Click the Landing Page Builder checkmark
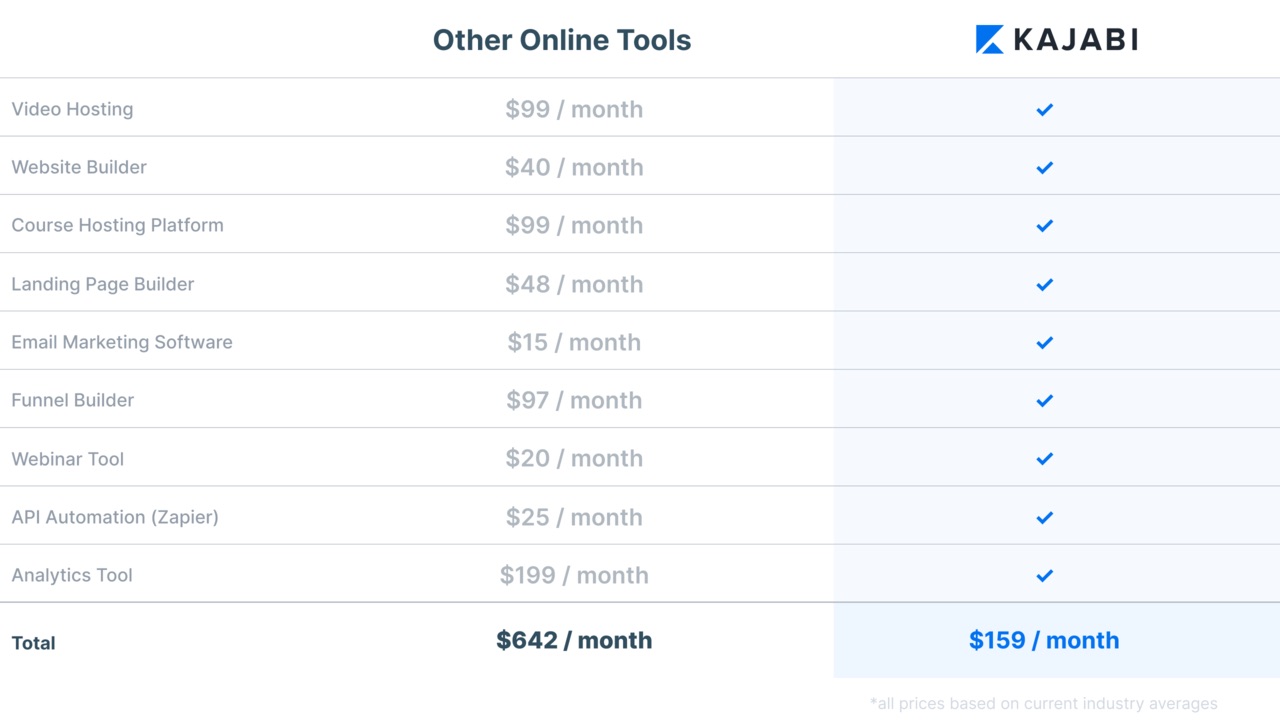The height and width of the screenshot is (720, 1280). (1044, 284)
